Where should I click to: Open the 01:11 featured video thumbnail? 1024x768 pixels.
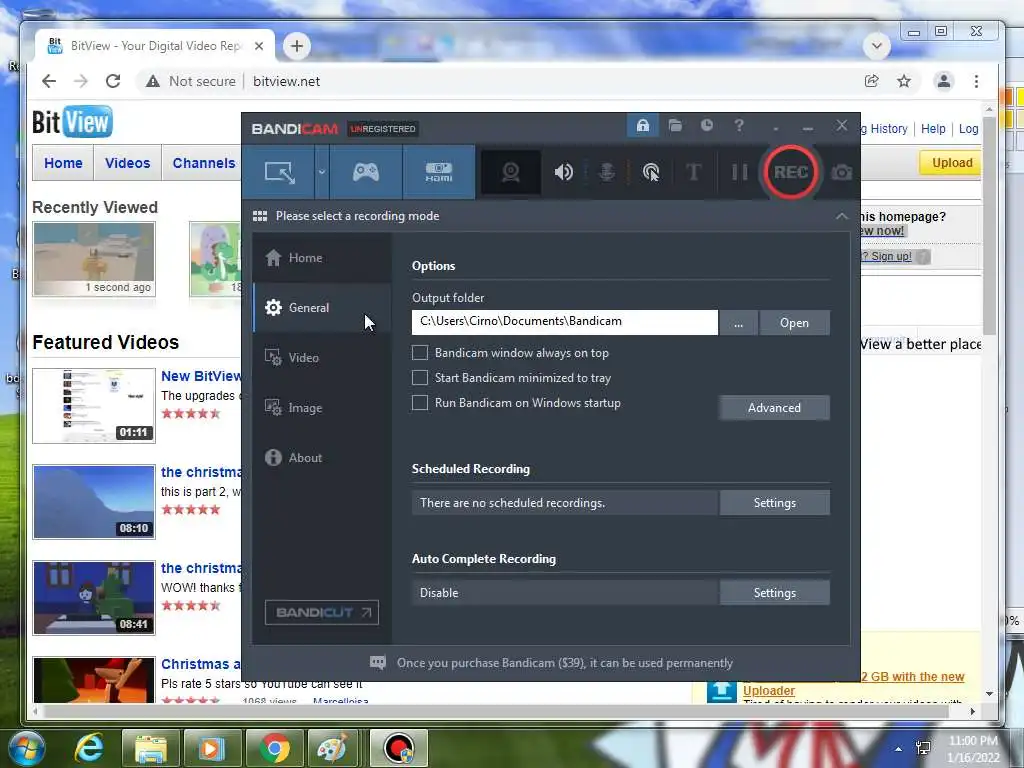[94, 406]
